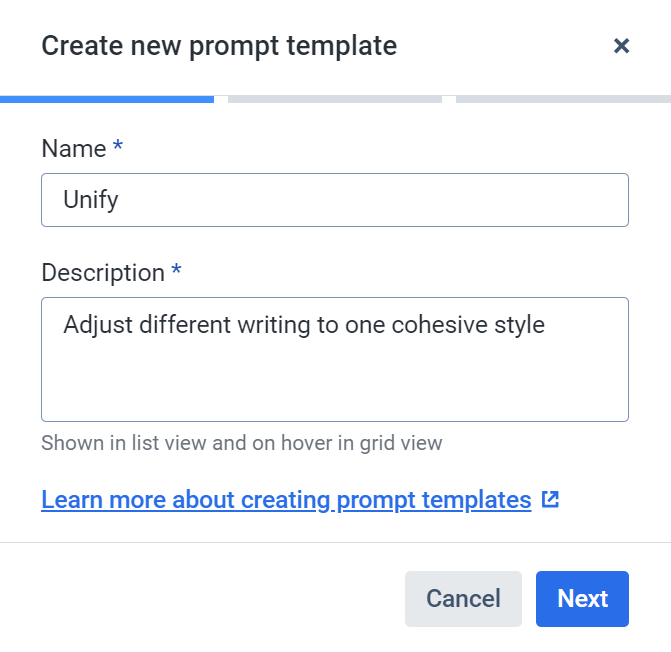The height and width of the screenshot is (652, 671).
Task: Open Learn more about creating prompt templates
Action: click(x=286, y=500)
